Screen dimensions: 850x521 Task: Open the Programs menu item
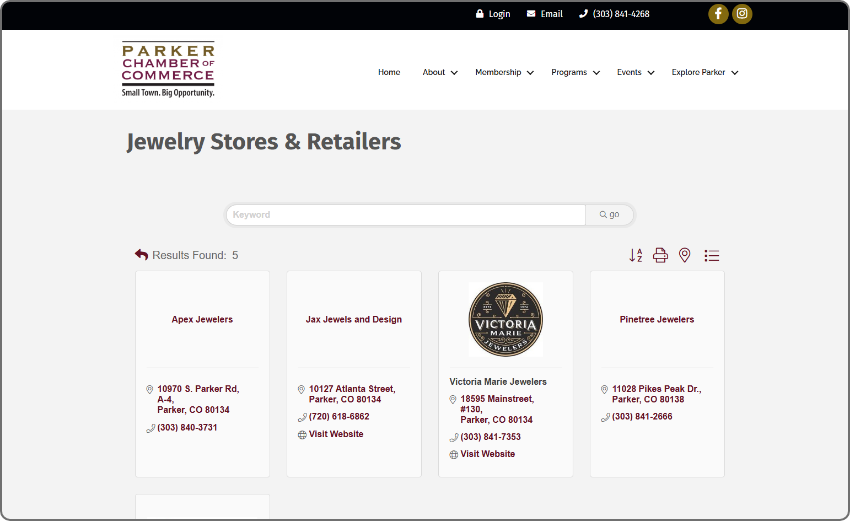pos(569,72)
